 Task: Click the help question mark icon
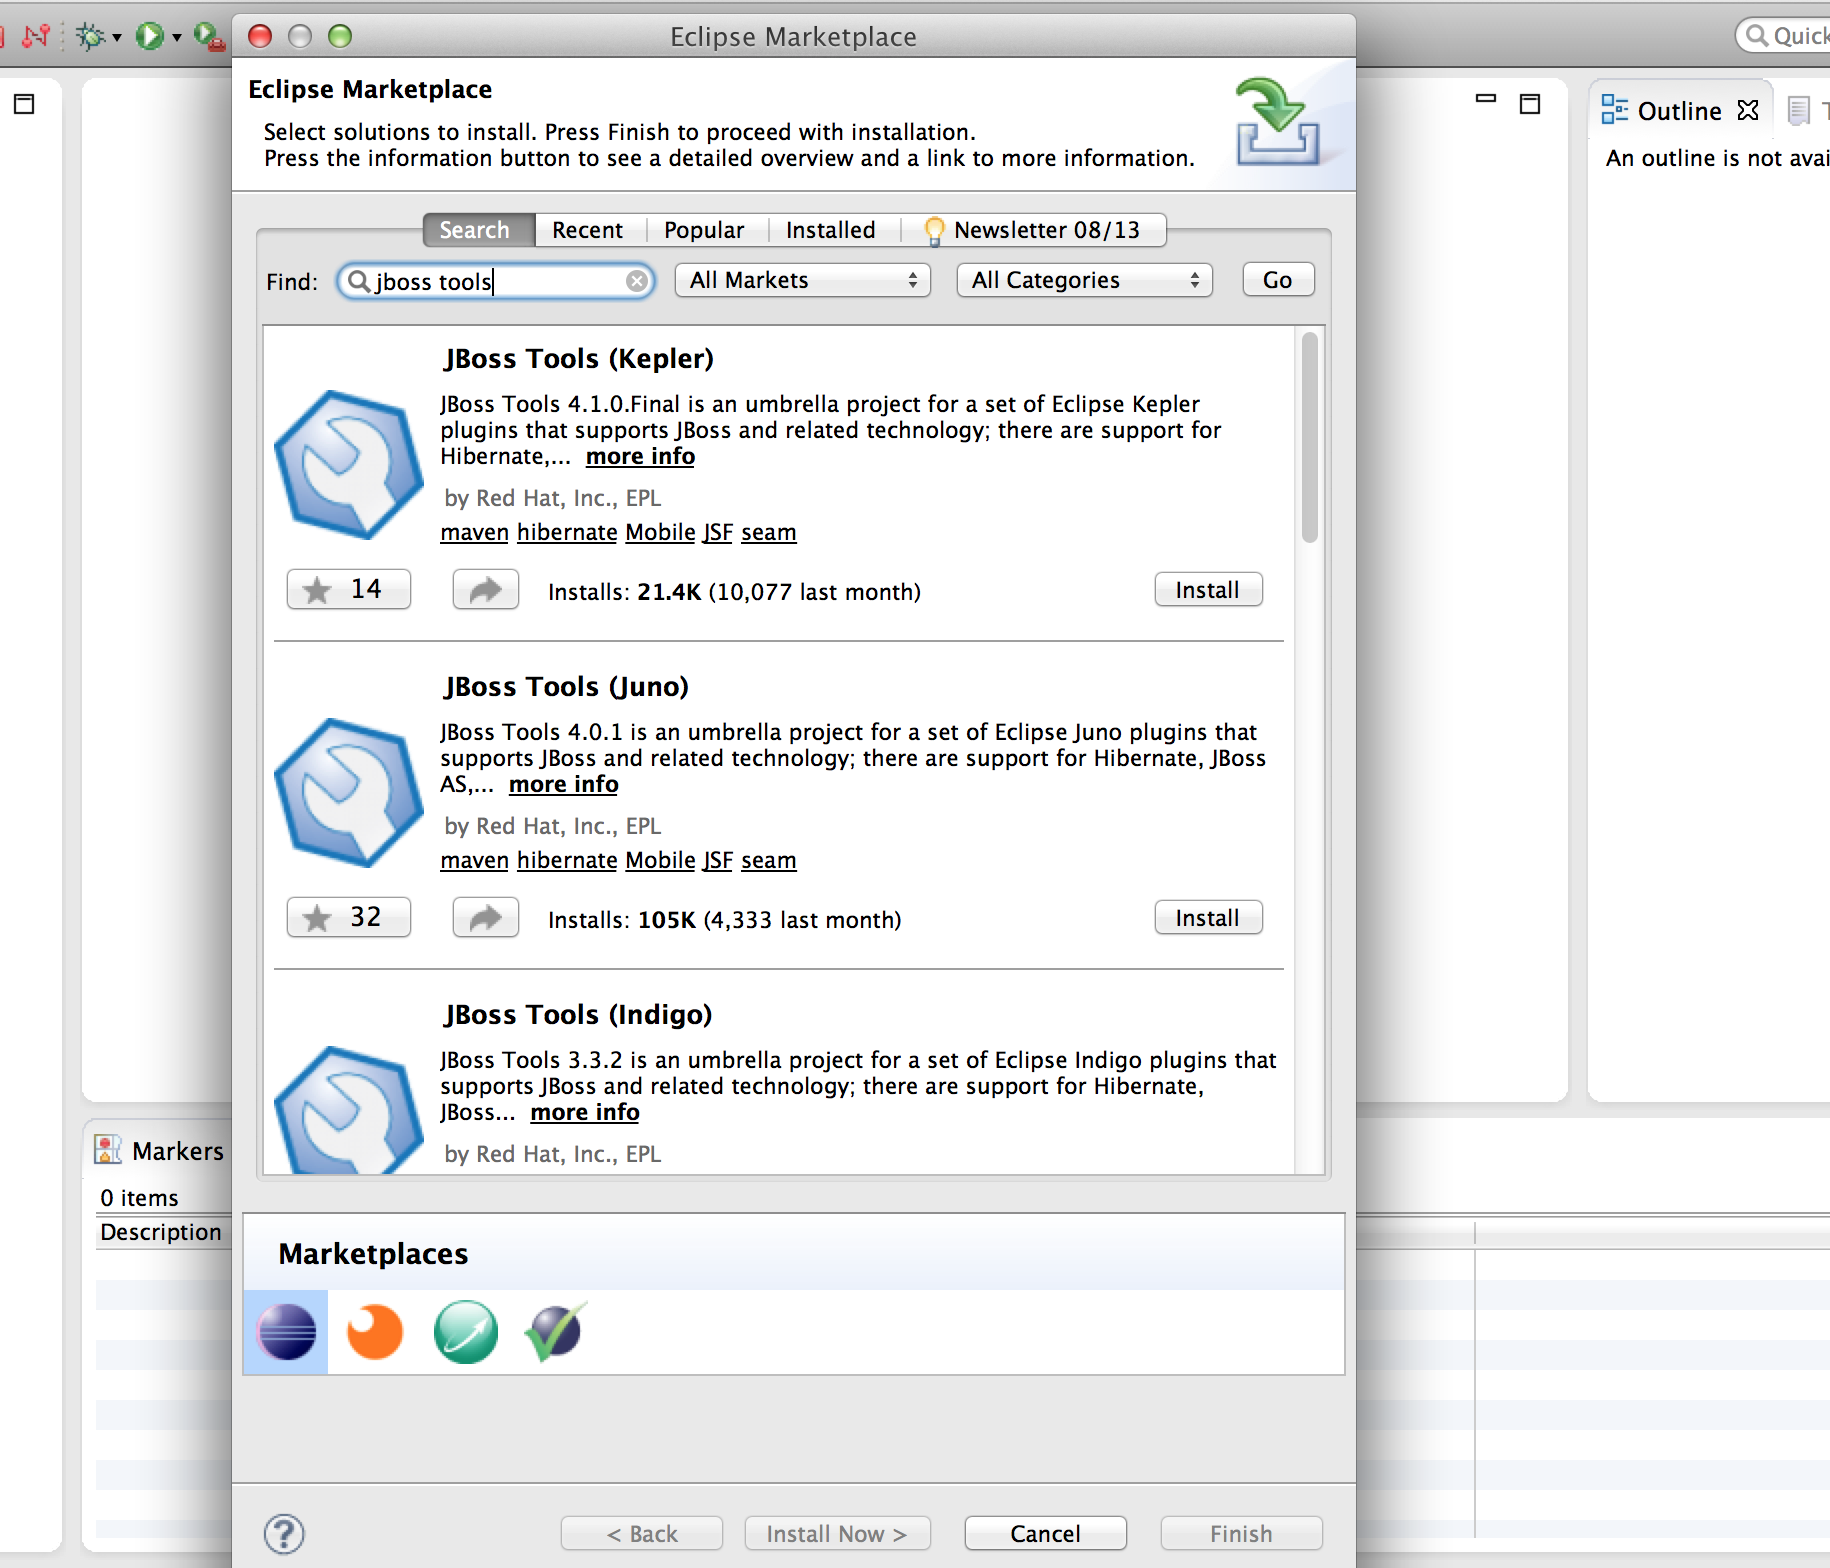(x=284, y=1533)
